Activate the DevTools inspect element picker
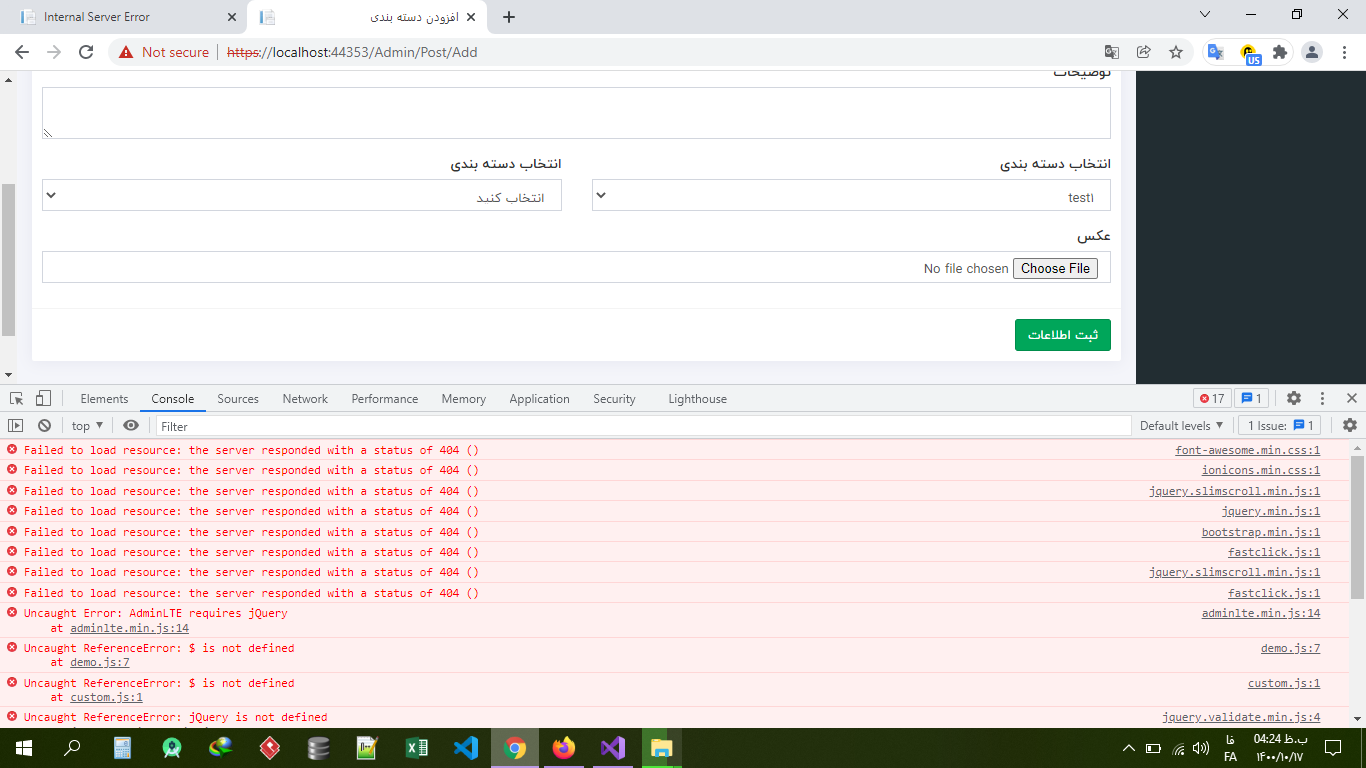 tap(17, 398)
